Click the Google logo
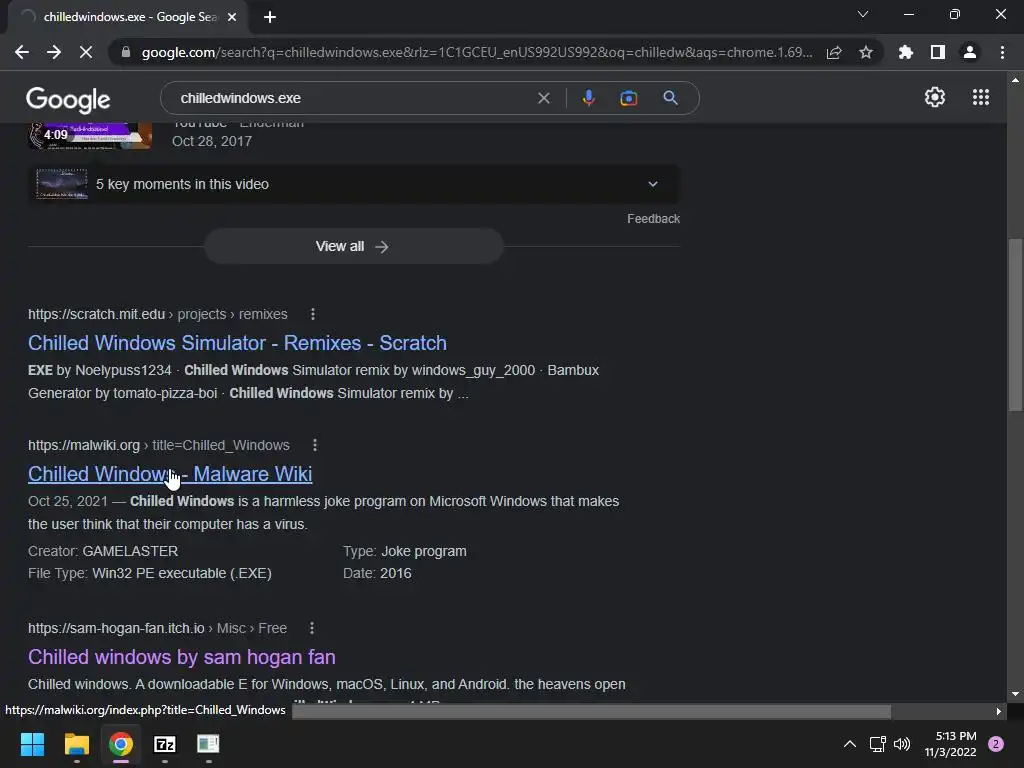Viewport: 1024px width, 768px height. [x=68, y=100]
